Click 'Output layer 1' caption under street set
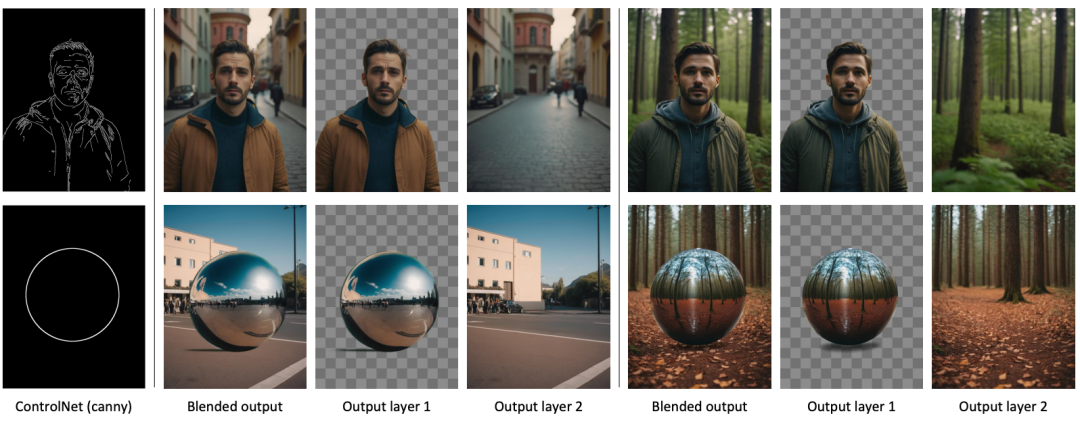Viewport: 1080px width, 422px height. [x=386, y=407]
